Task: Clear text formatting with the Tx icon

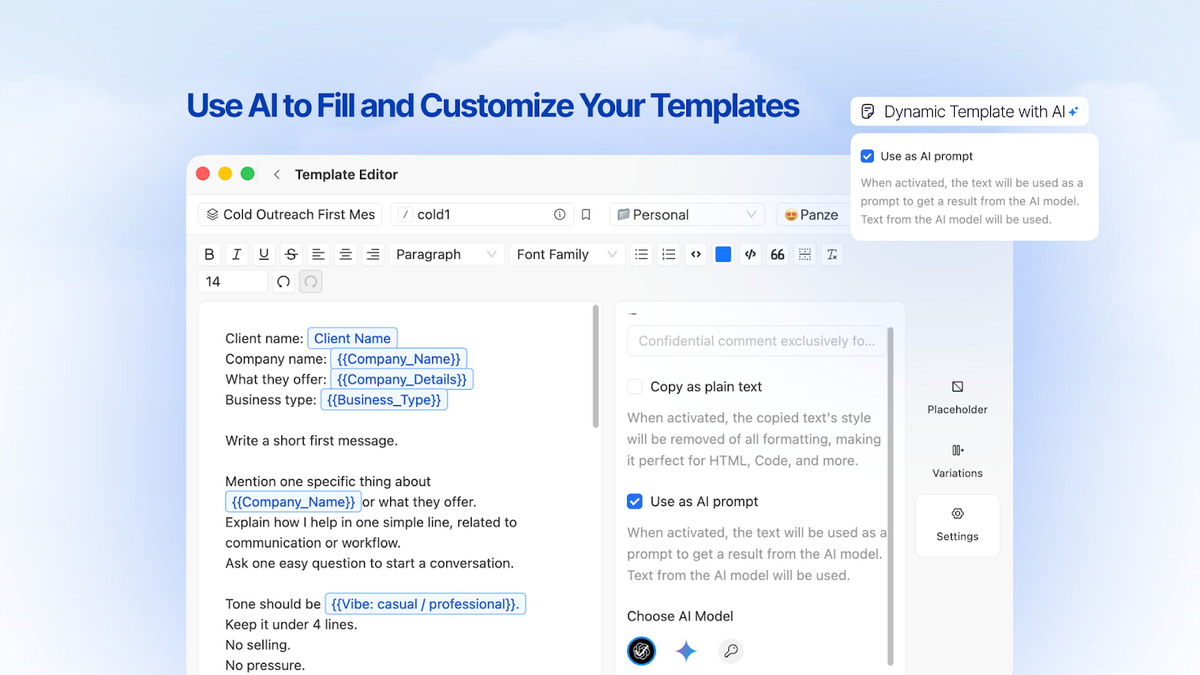Action: [x=831, y=254]
